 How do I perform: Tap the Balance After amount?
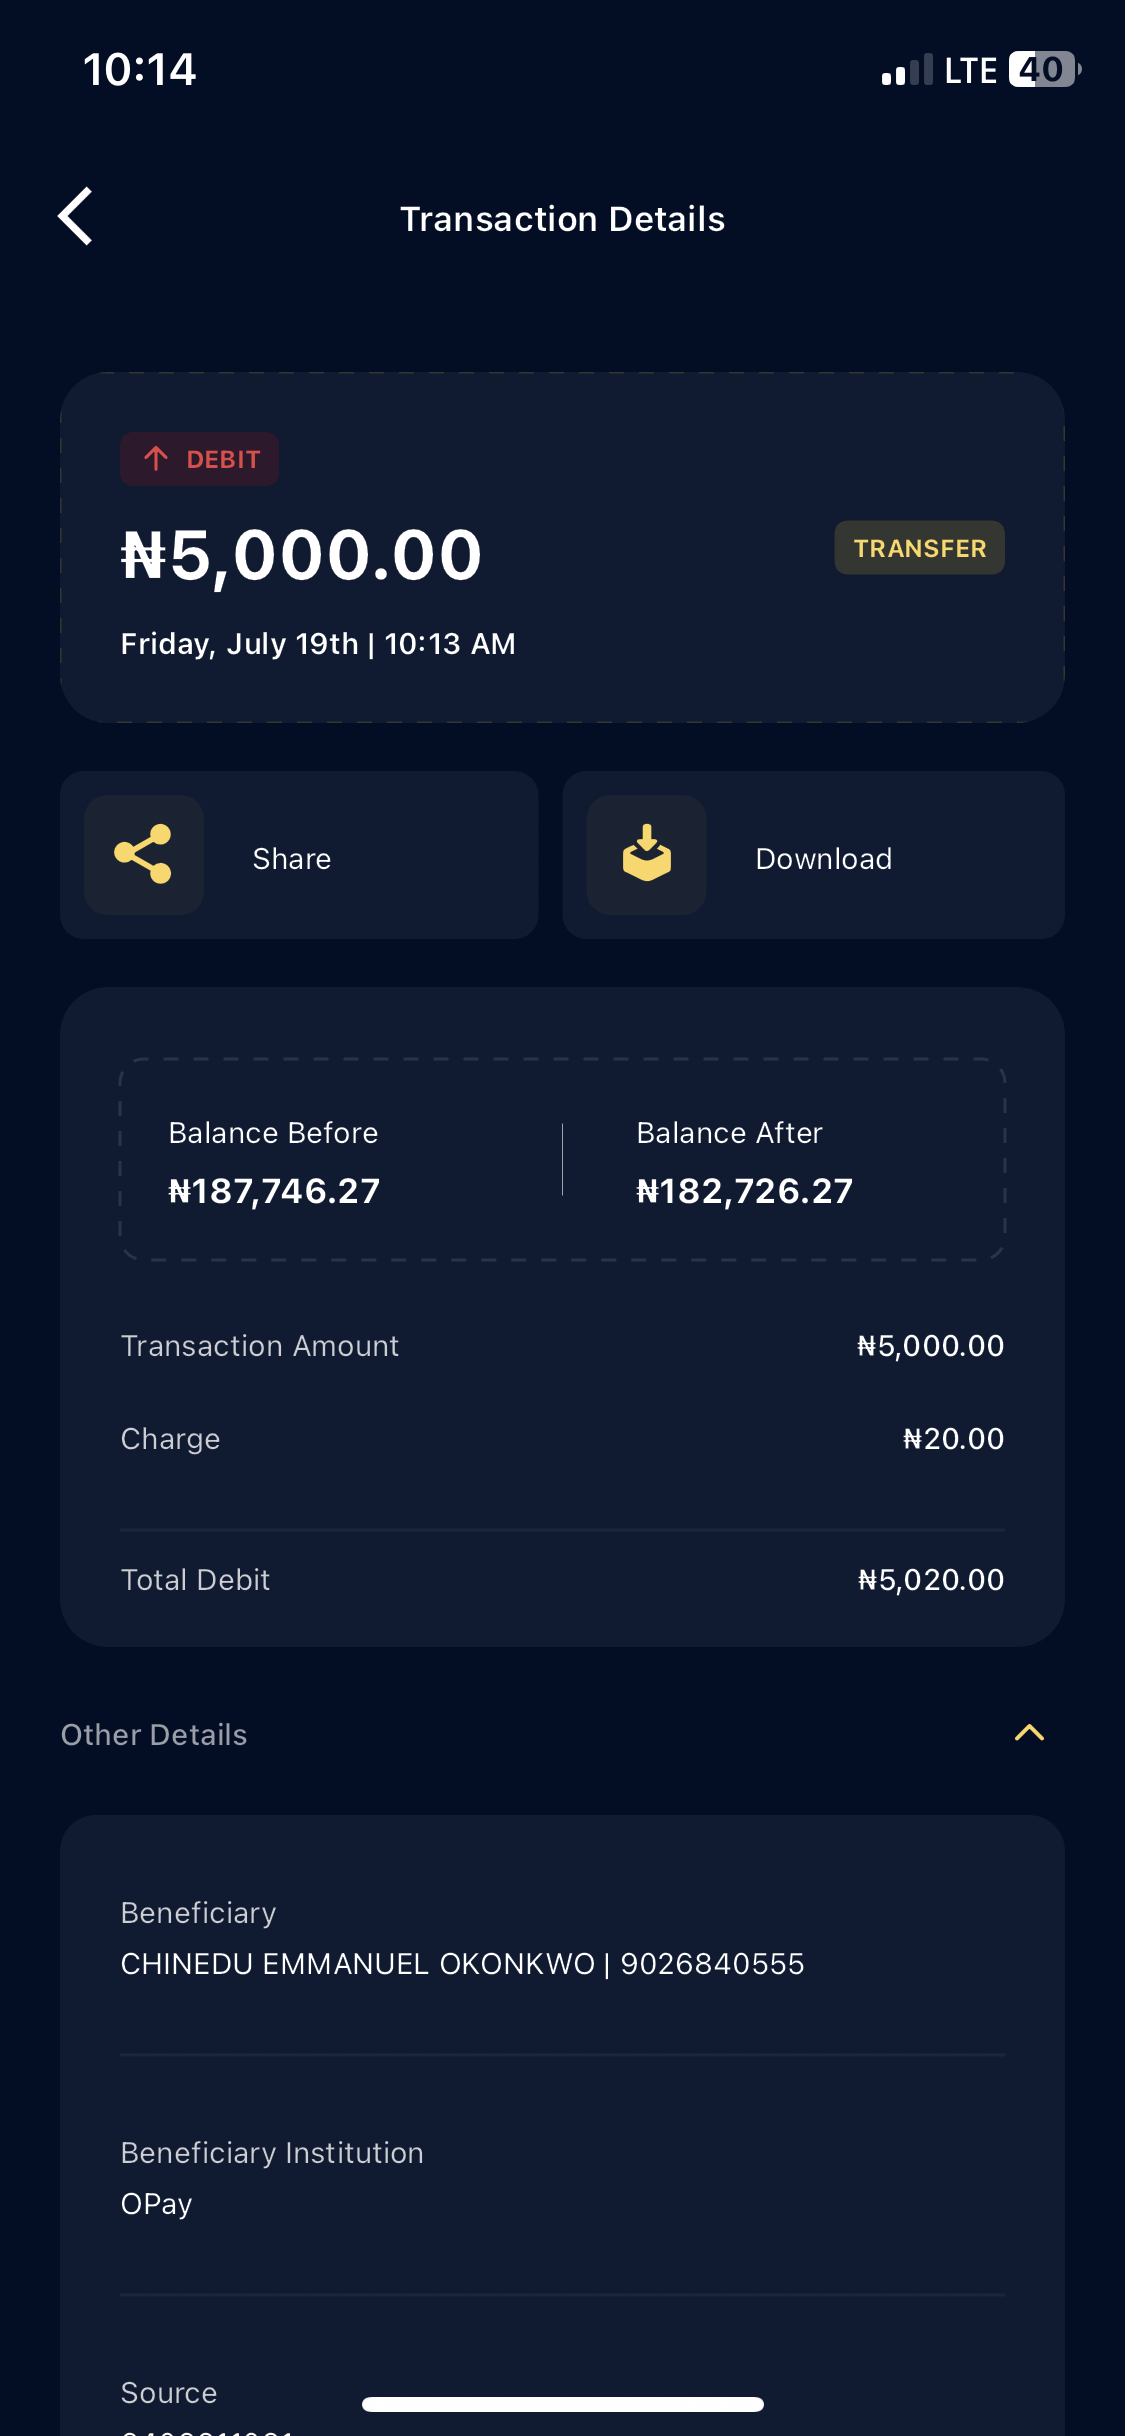click(x=744, y=1191)
